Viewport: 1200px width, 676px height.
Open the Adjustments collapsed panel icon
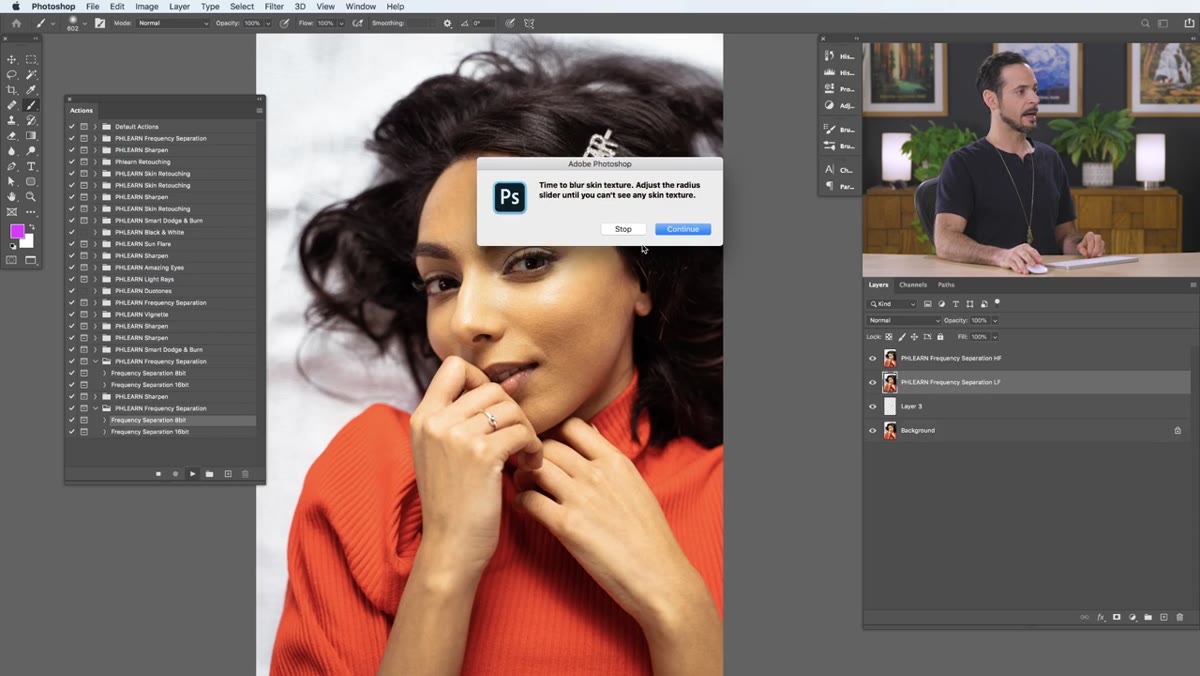(x=829, y=105)
